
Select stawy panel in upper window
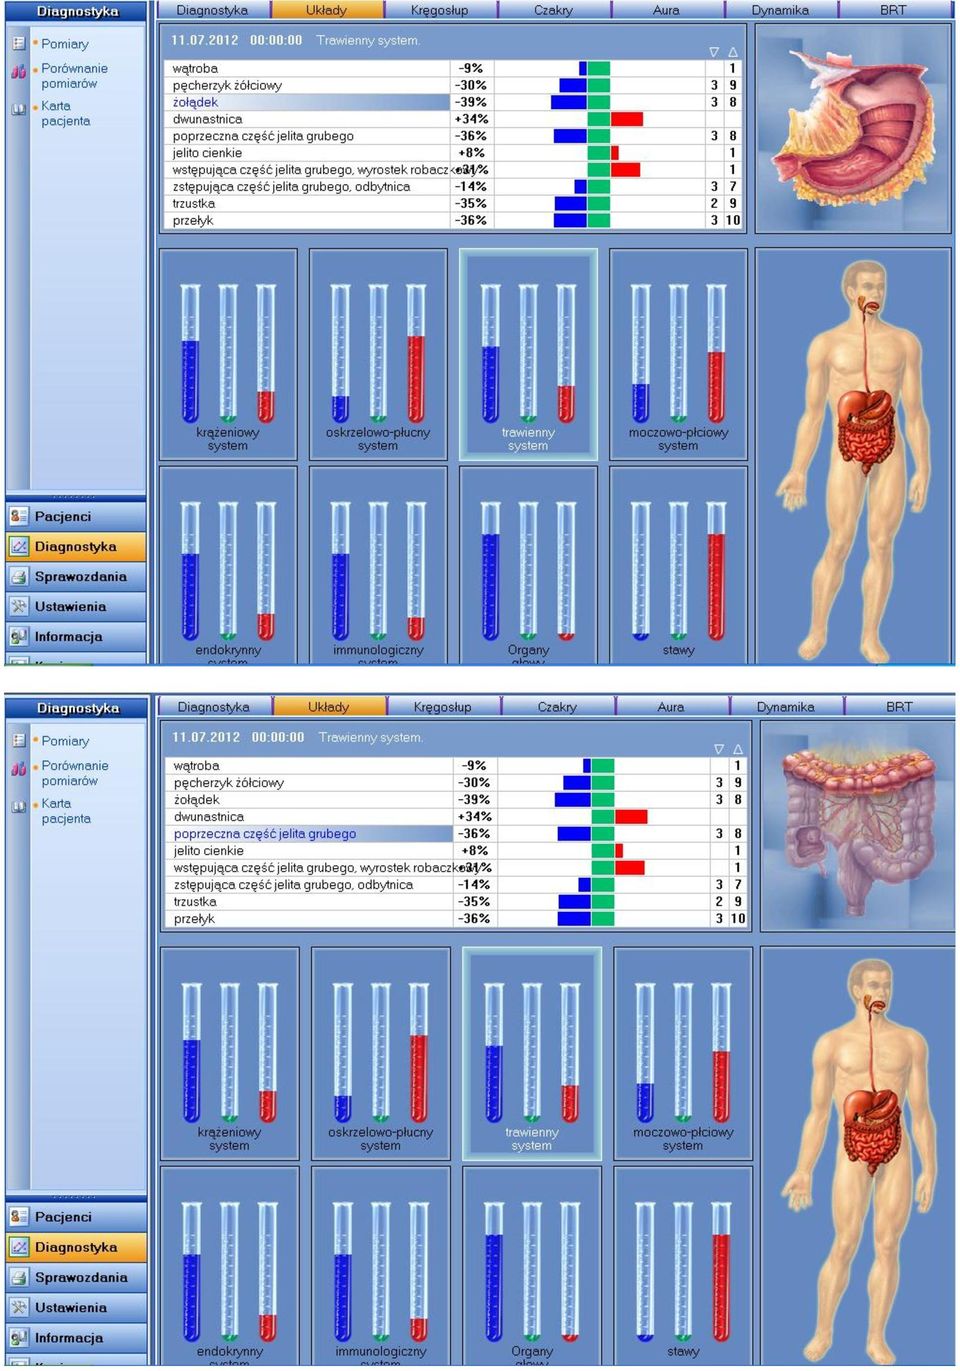pos(678,565)
